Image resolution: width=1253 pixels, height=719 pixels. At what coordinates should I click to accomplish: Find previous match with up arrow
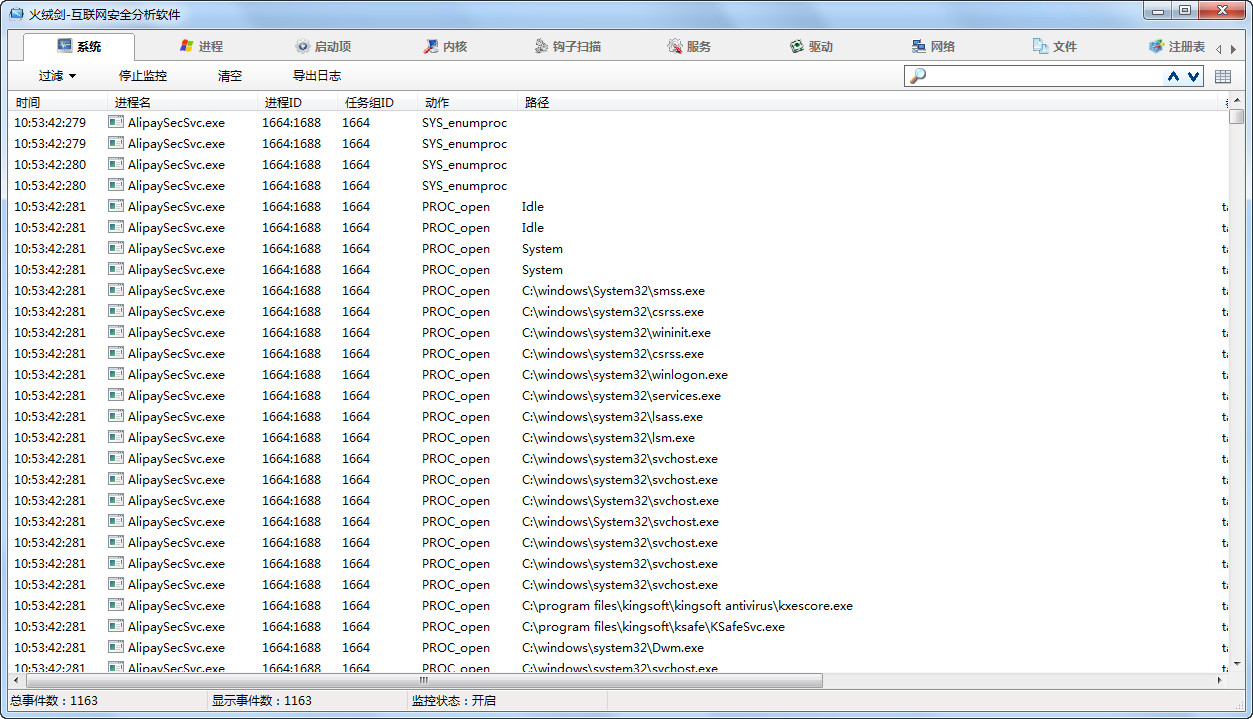pos(1174,77)
